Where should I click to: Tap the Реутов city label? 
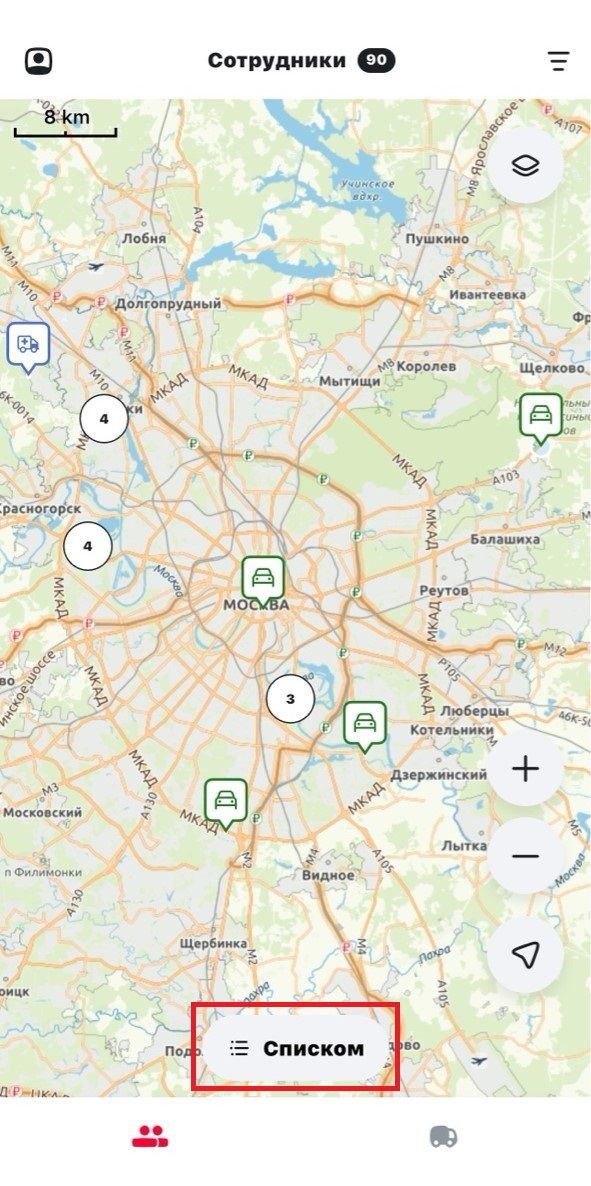click(443, 590)
